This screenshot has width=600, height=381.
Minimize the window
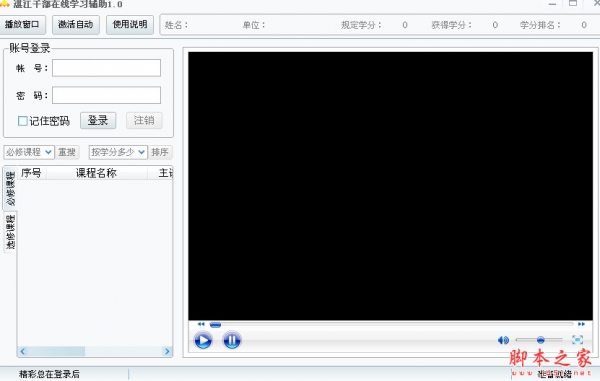(x=552, y=4)
